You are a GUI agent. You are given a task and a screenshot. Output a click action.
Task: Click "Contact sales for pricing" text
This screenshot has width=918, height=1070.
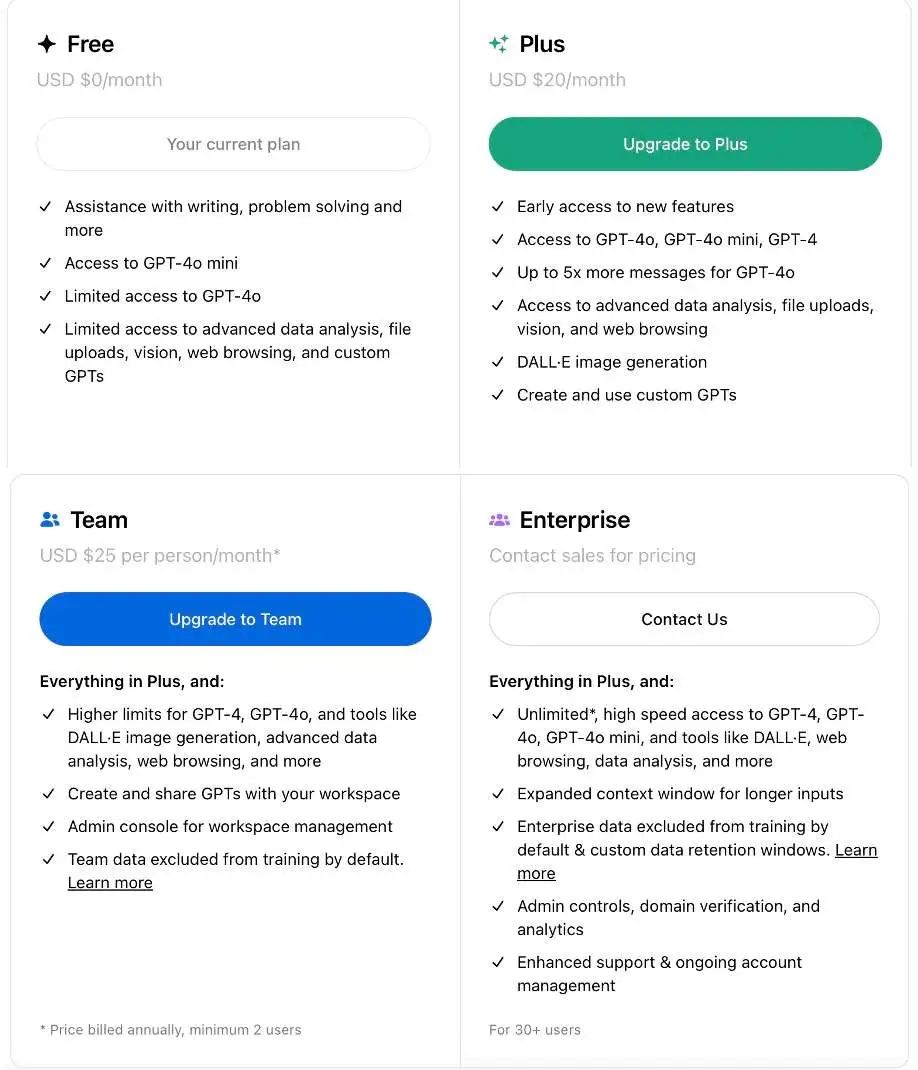[x=592, y=555]
